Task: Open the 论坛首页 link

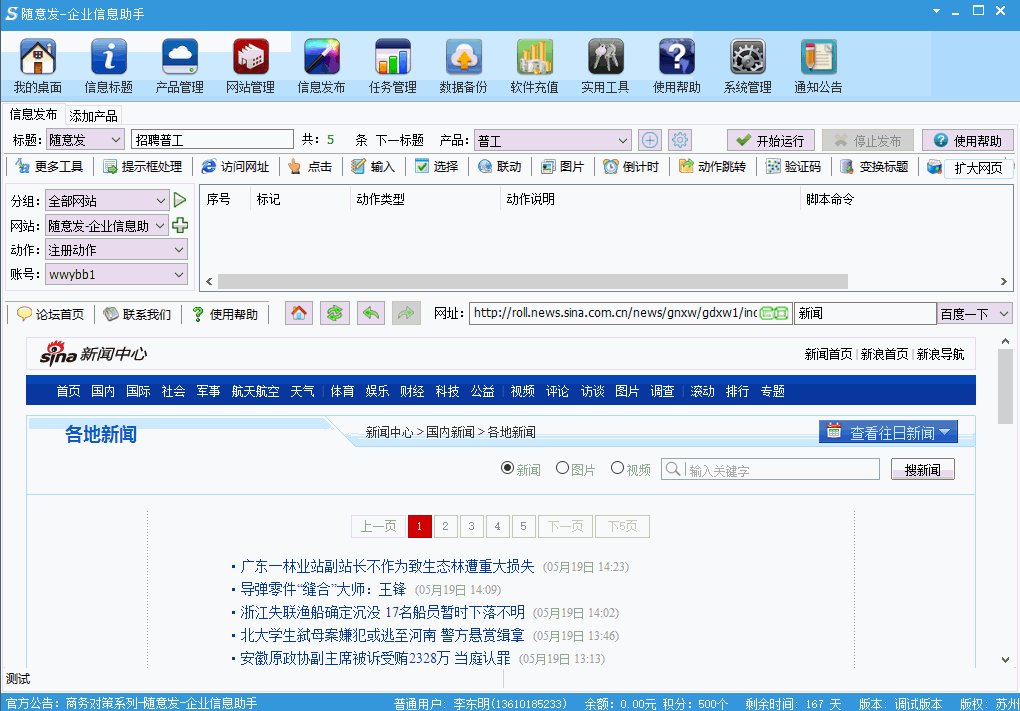Action: 51,314
